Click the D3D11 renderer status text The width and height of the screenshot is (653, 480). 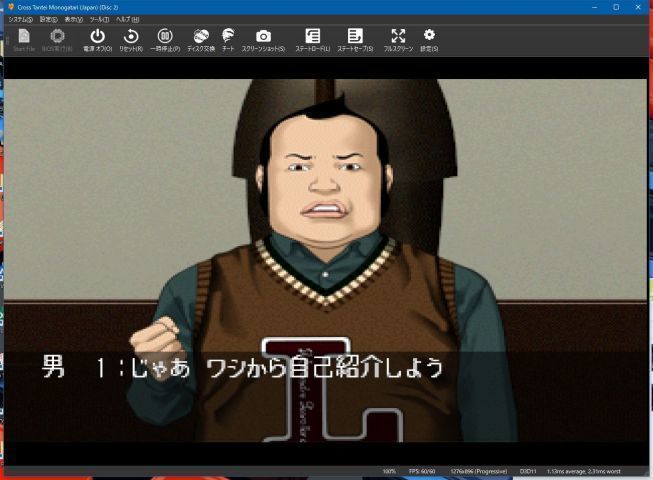[x=528, y=471]
